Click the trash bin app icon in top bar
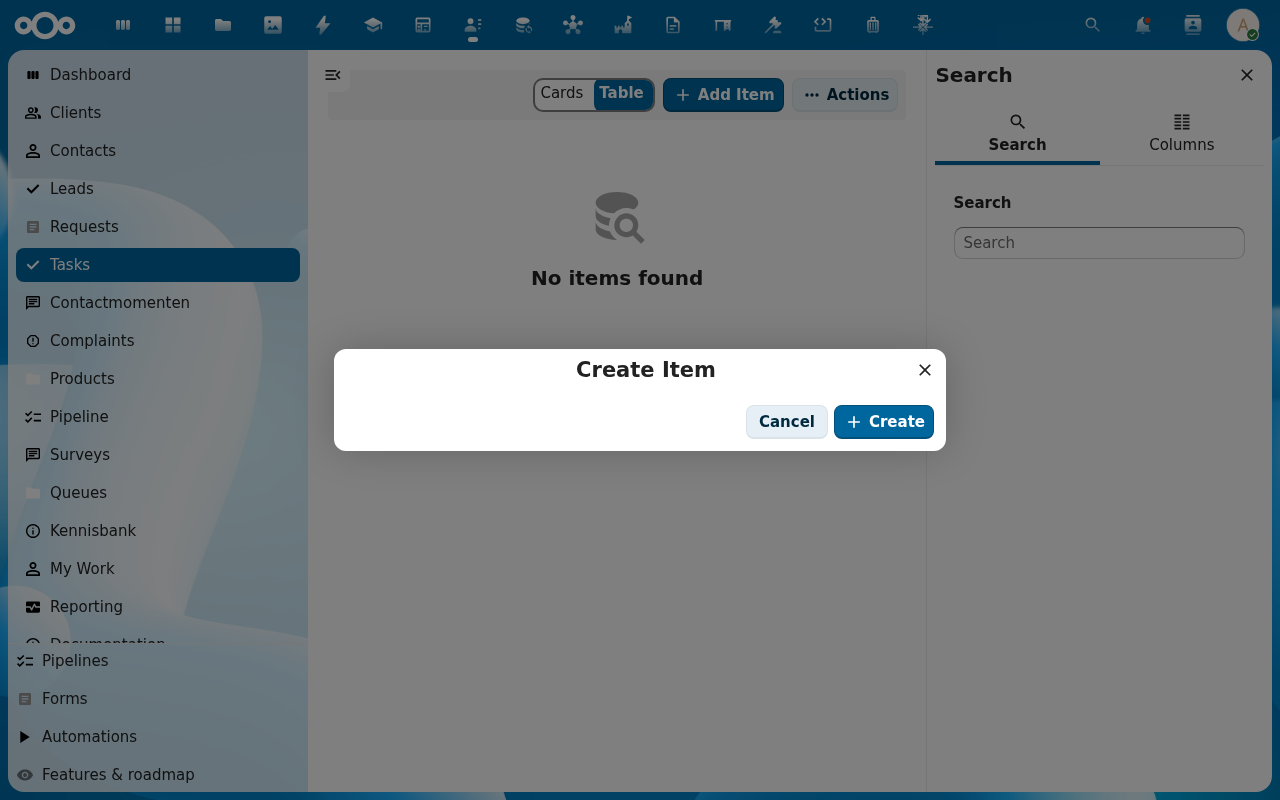The height and width of the screenshot is (800, 1280). (x=873, y=25)
